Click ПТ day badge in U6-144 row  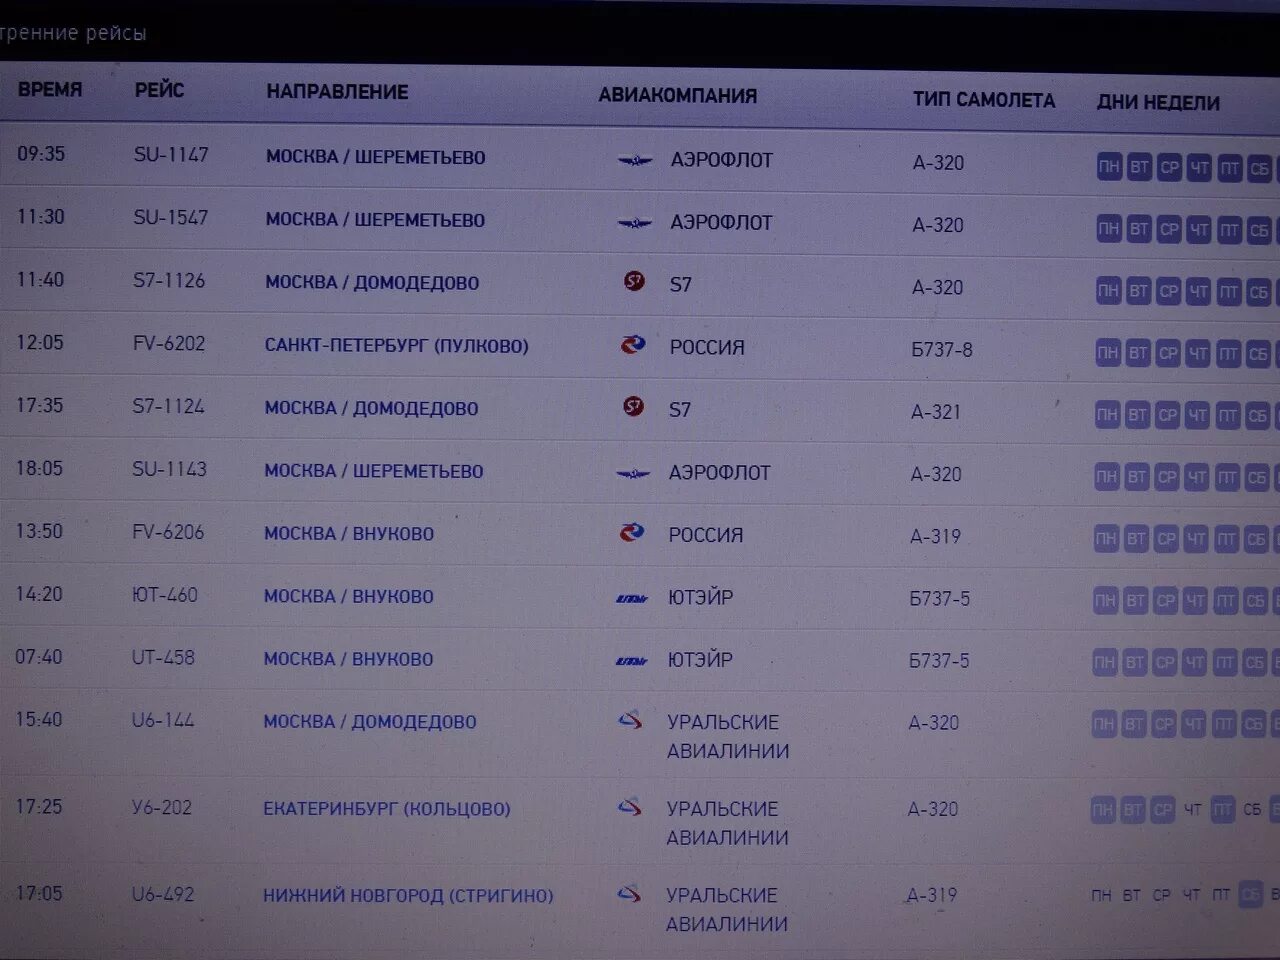point(1223,724)
